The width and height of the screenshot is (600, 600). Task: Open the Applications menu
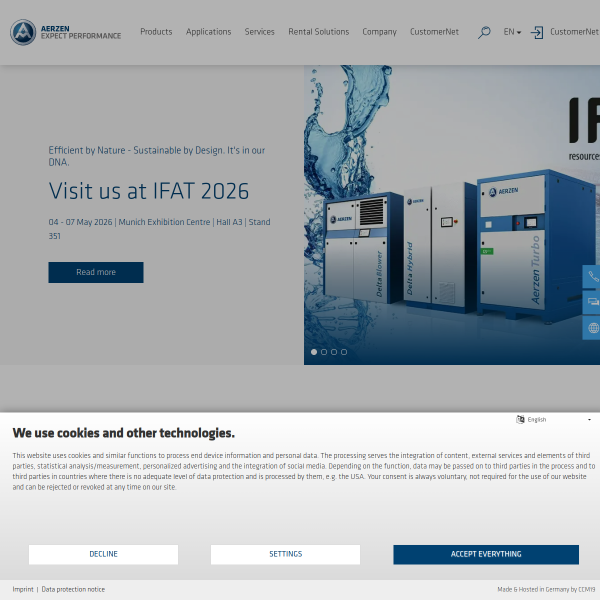click(208, 32)
